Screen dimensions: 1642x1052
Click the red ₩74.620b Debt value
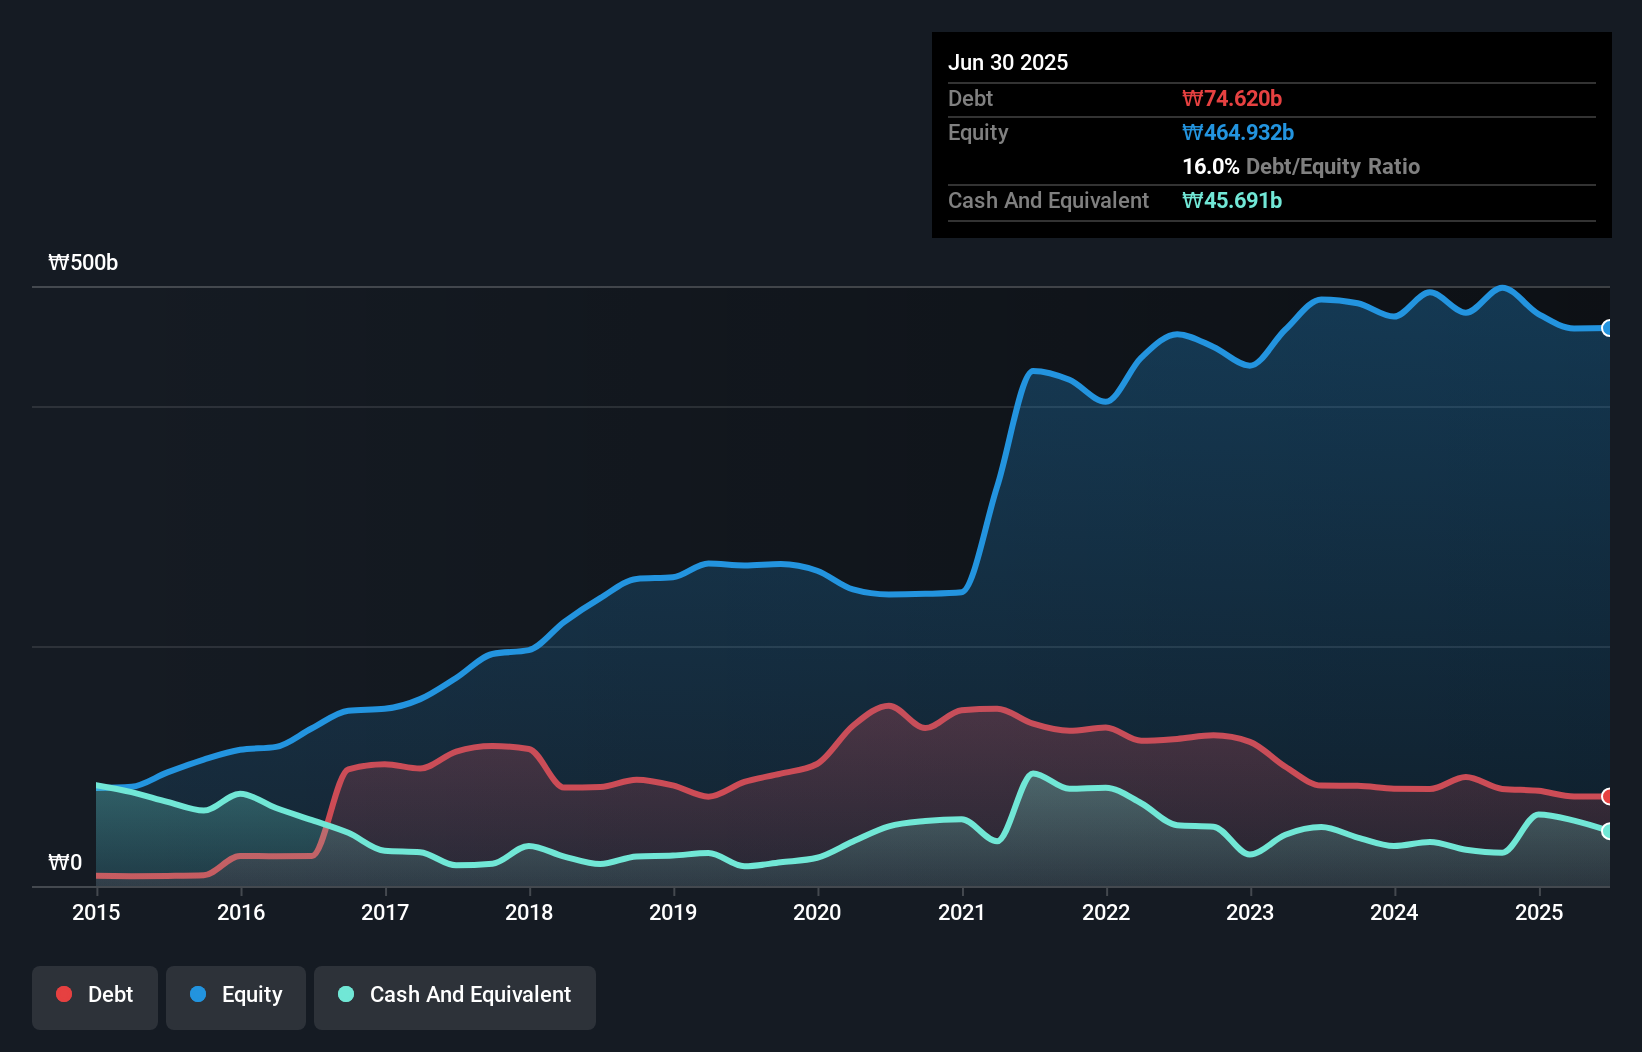1233,98
